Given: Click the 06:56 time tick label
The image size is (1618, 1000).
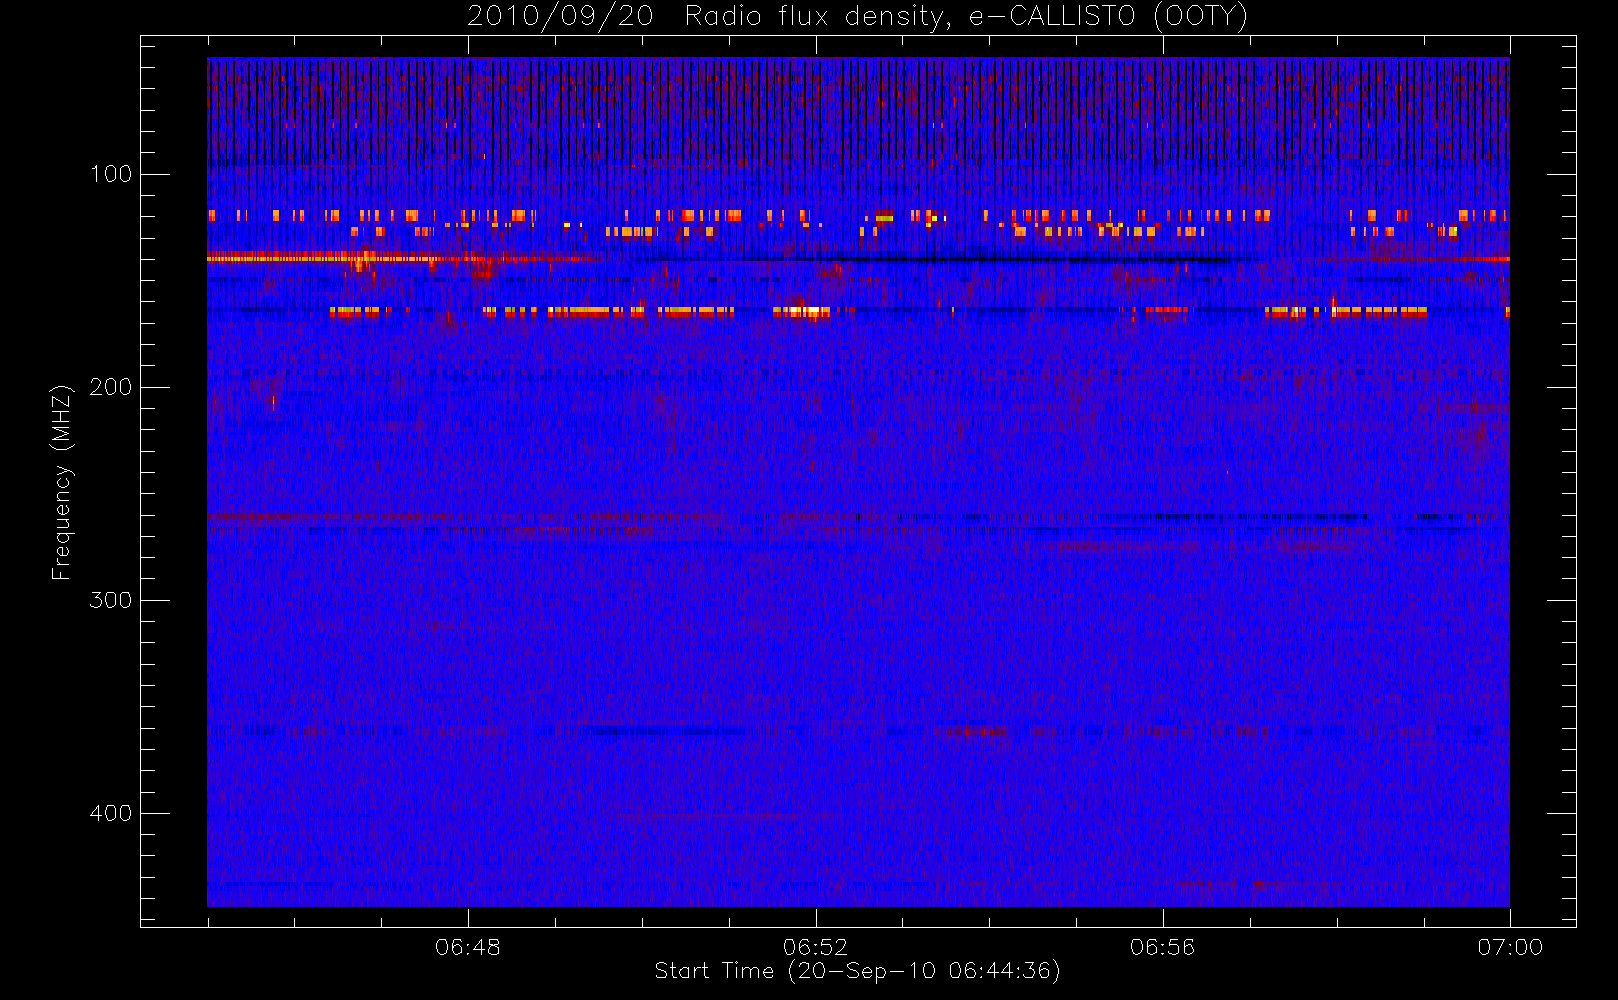Looking at the screenshot, I should (1162, 947).
